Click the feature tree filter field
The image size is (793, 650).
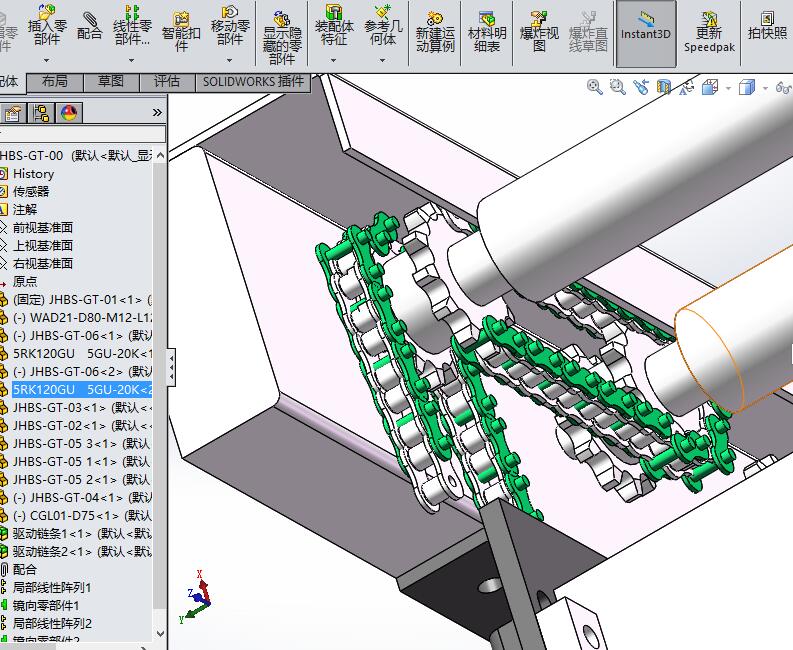(x=82, y=134)
